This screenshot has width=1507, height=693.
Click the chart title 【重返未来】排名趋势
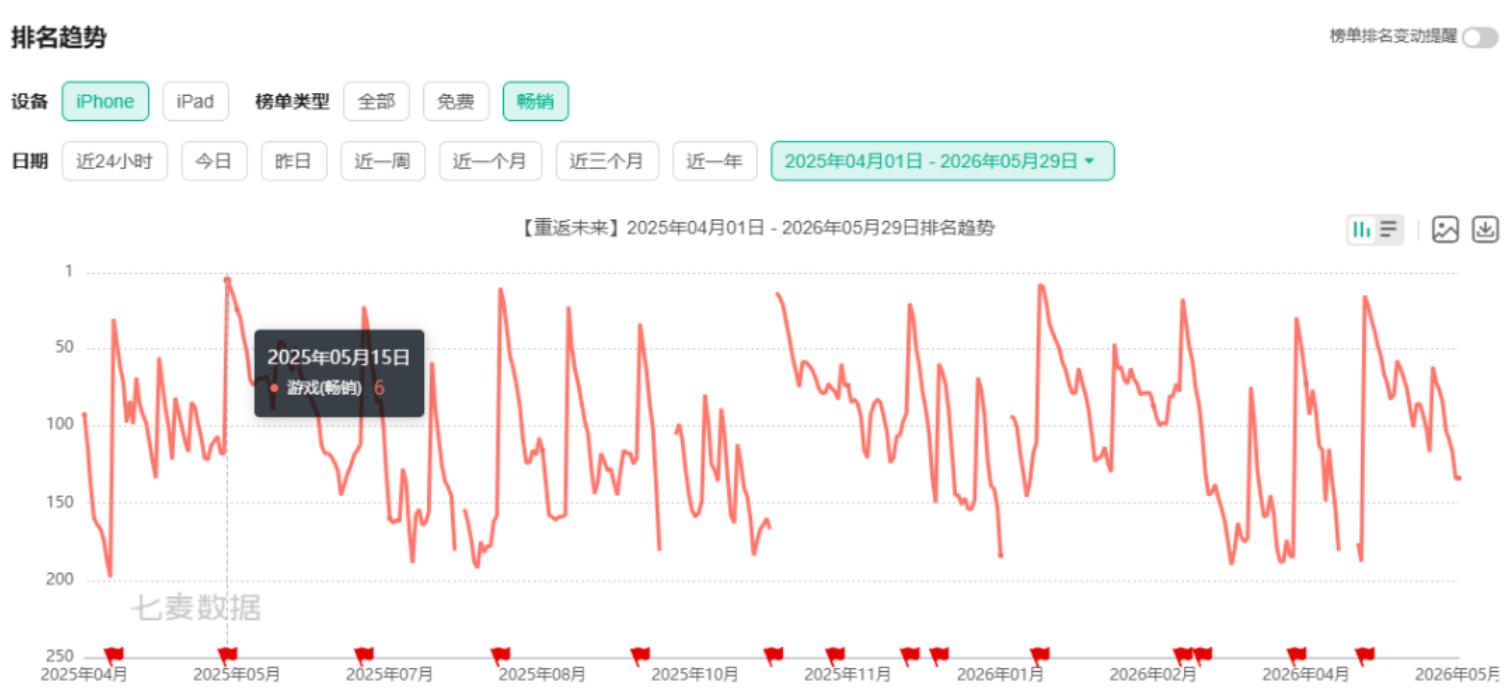point(757,228)
